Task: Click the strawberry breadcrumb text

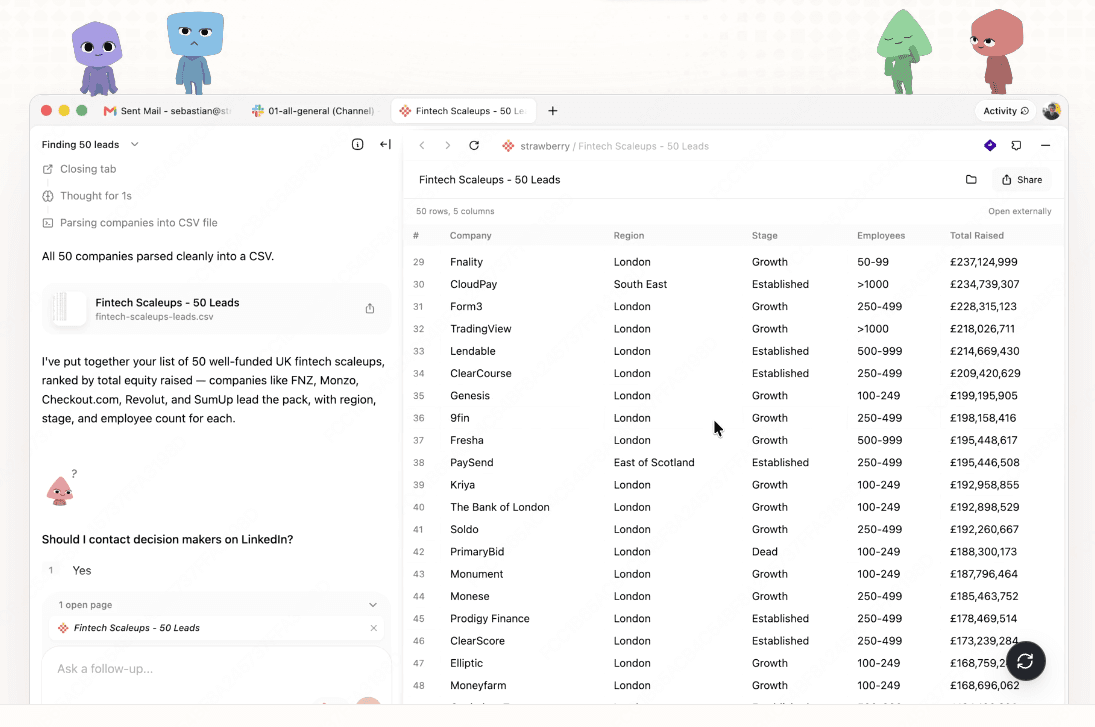Action: click(x=545, y=146)
